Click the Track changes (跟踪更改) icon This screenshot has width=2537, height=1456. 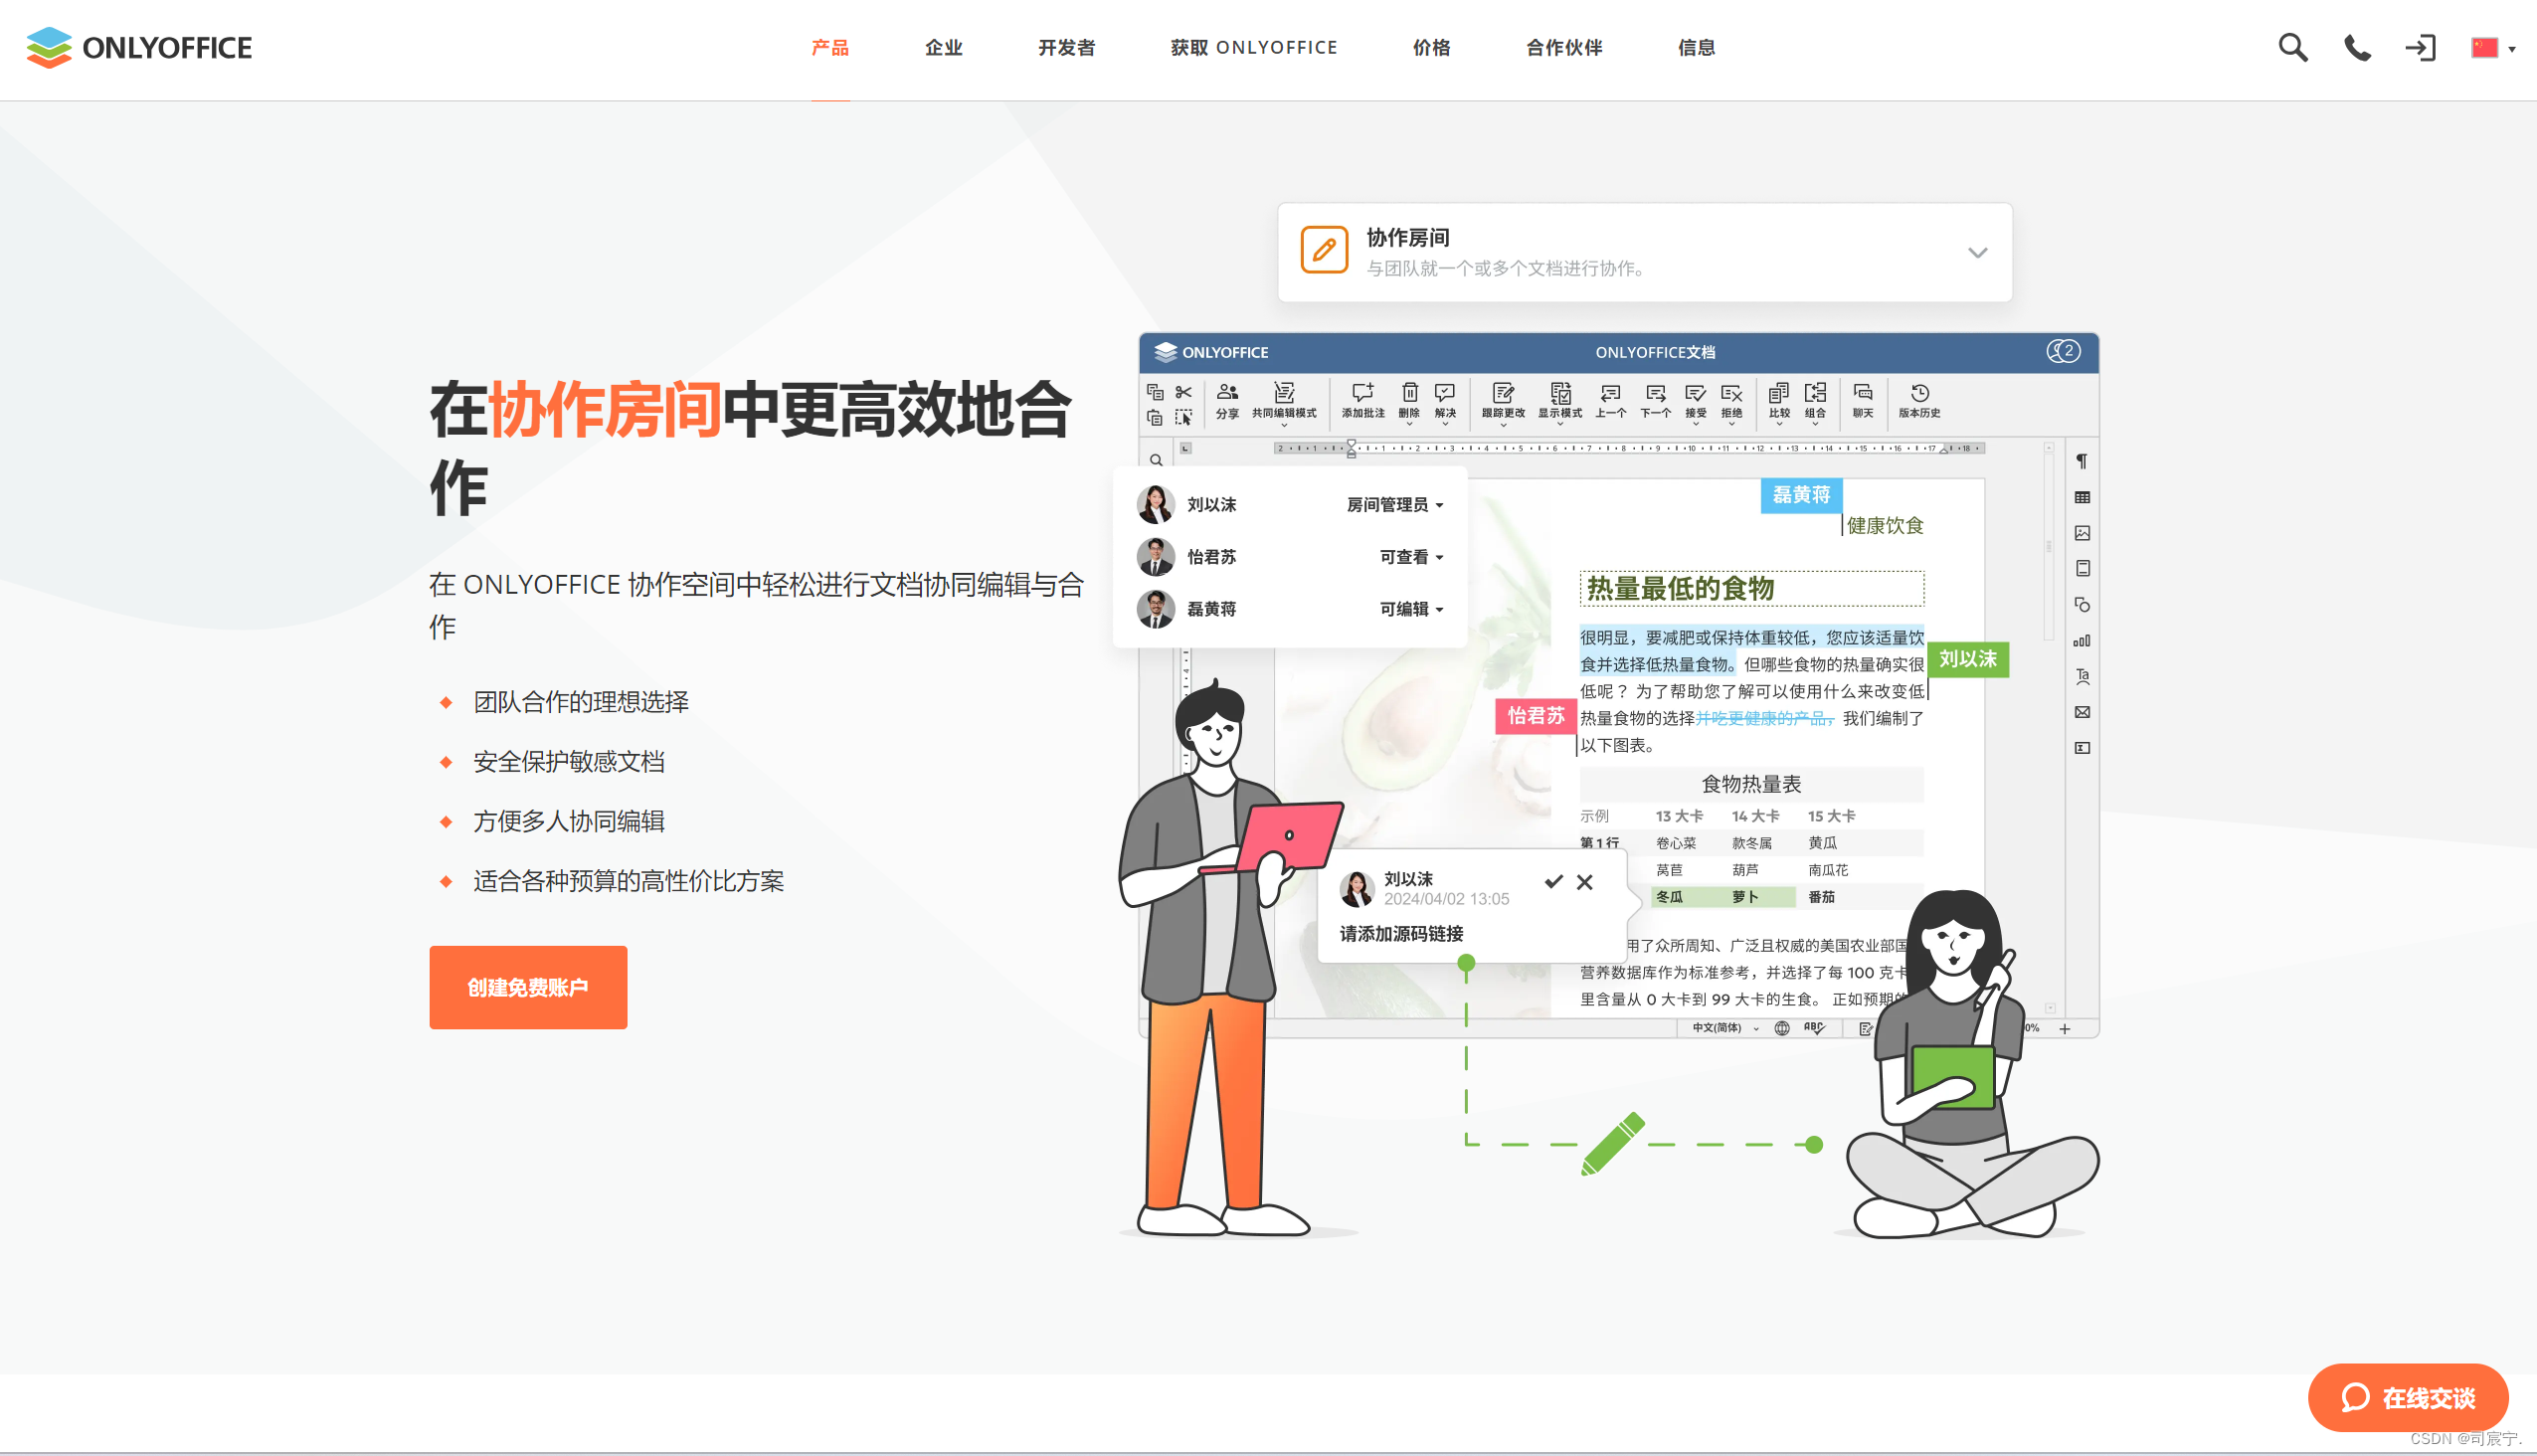tap(1503, 400)
